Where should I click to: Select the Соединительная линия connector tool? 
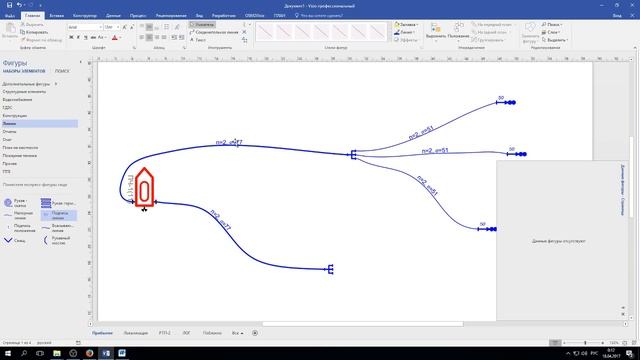click(x=214, y=32)
